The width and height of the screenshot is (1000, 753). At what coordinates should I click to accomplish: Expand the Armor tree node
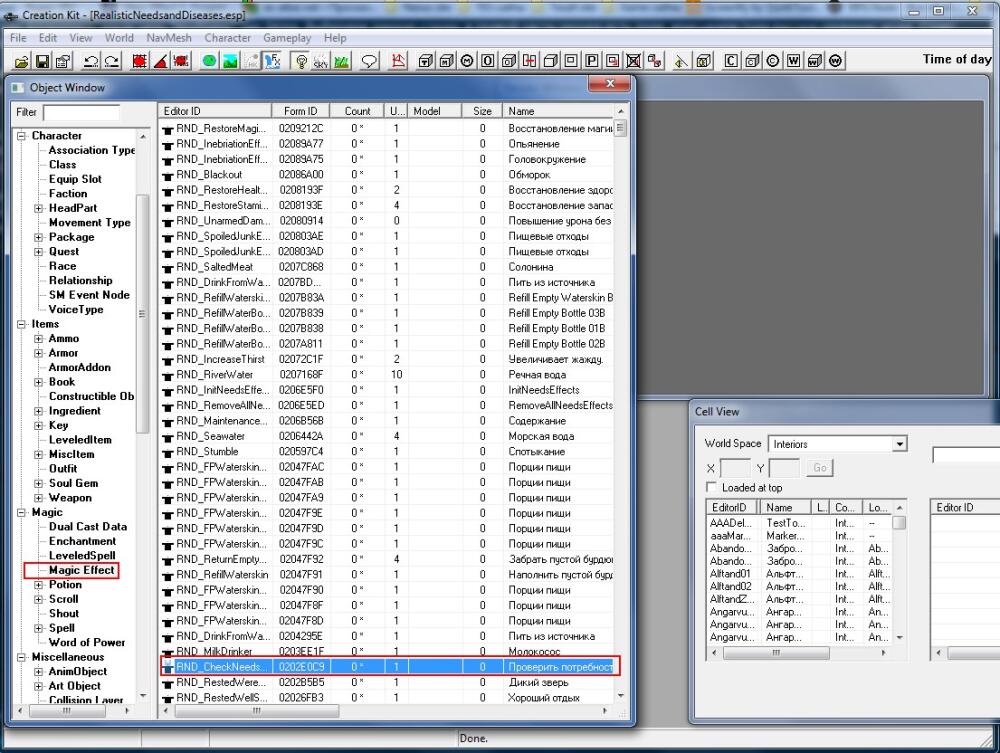coord(39,353)
